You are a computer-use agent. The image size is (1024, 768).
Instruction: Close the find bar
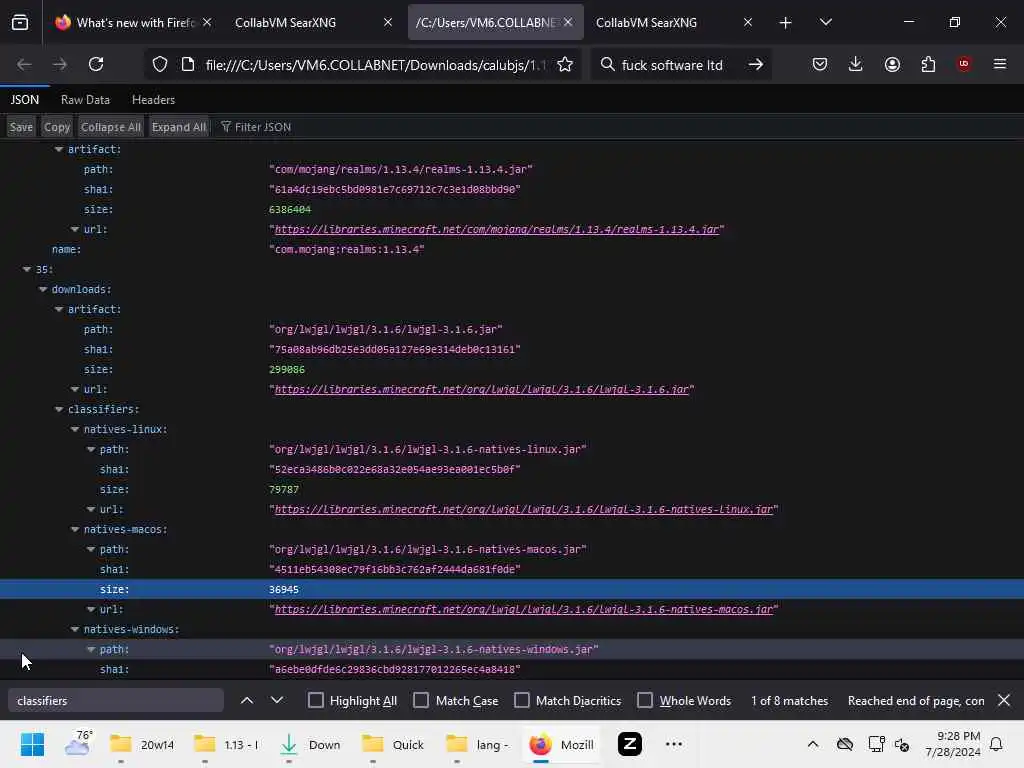(x=1004, y=700)
